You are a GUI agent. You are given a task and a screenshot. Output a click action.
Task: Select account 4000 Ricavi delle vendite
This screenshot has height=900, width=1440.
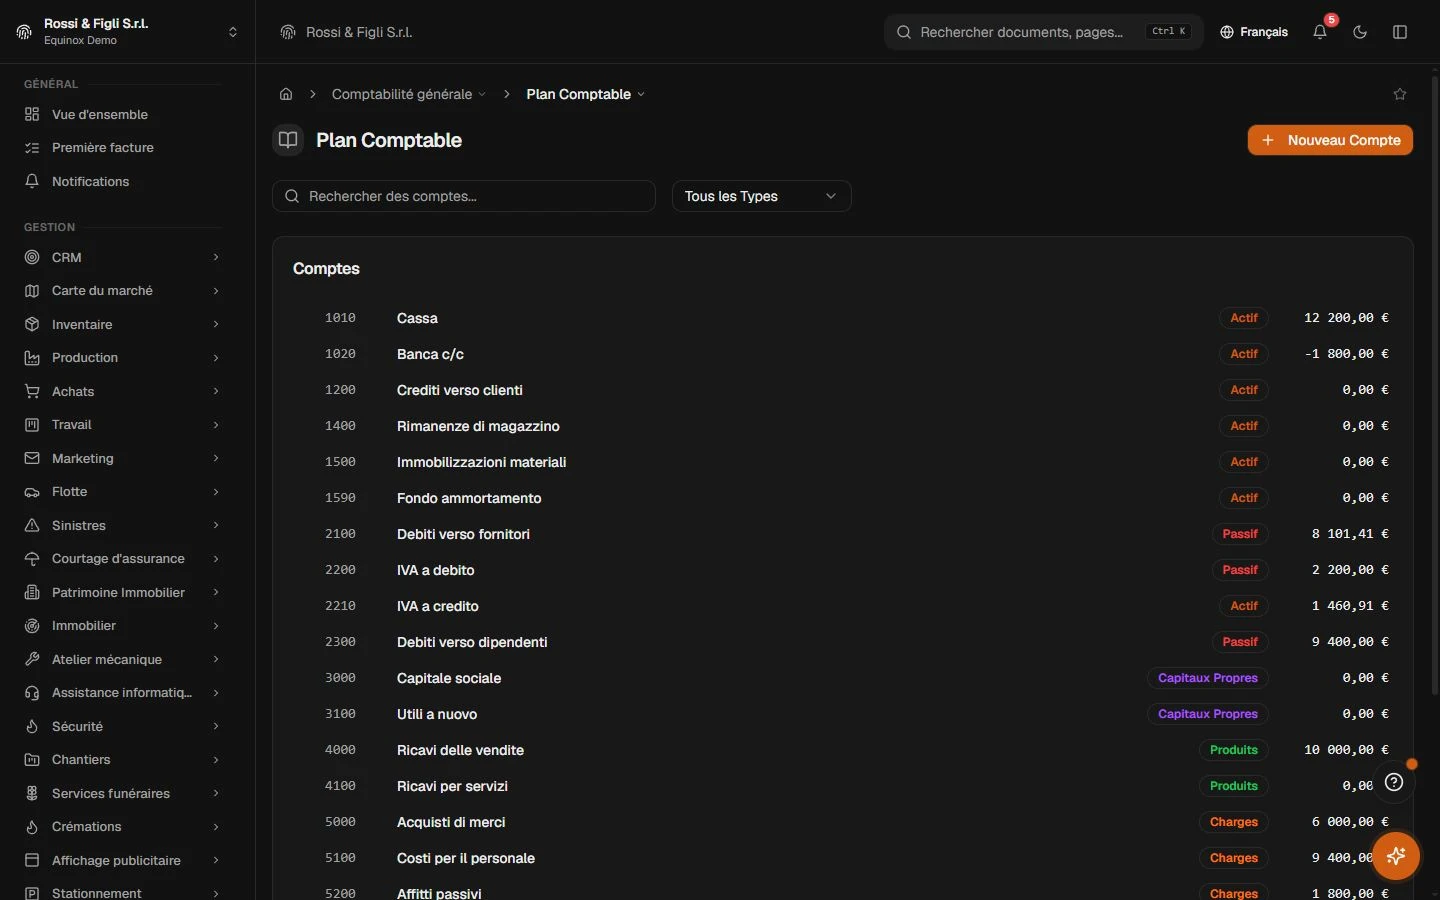843,750
